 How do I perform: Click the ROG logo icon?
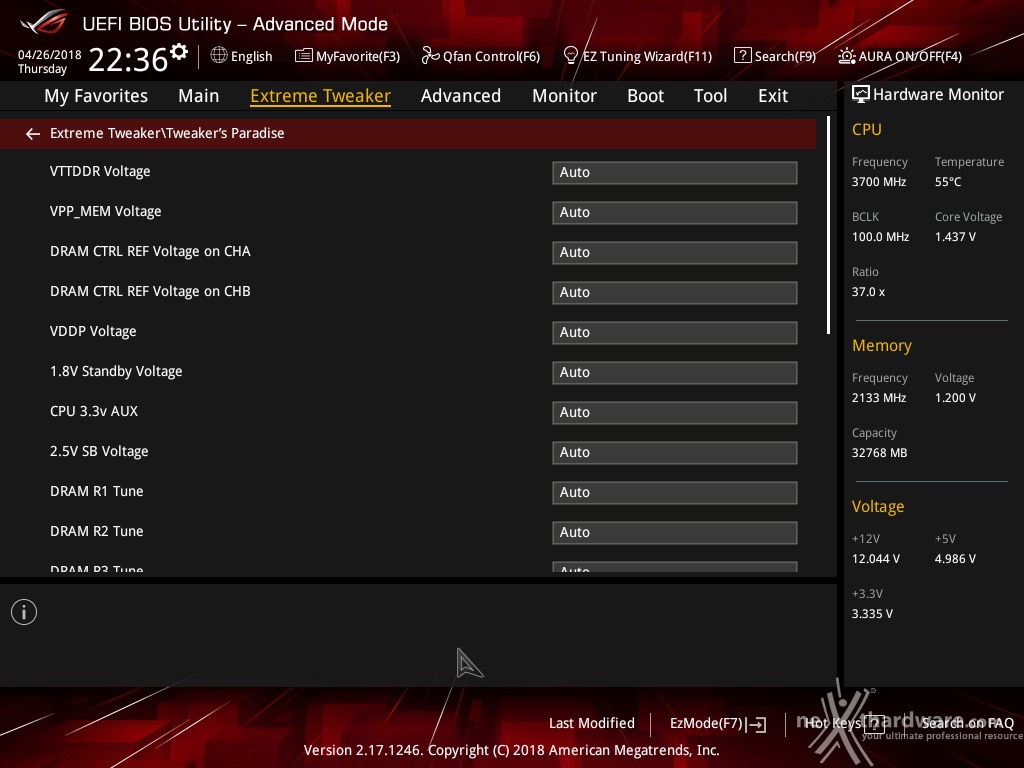point(43,22)
